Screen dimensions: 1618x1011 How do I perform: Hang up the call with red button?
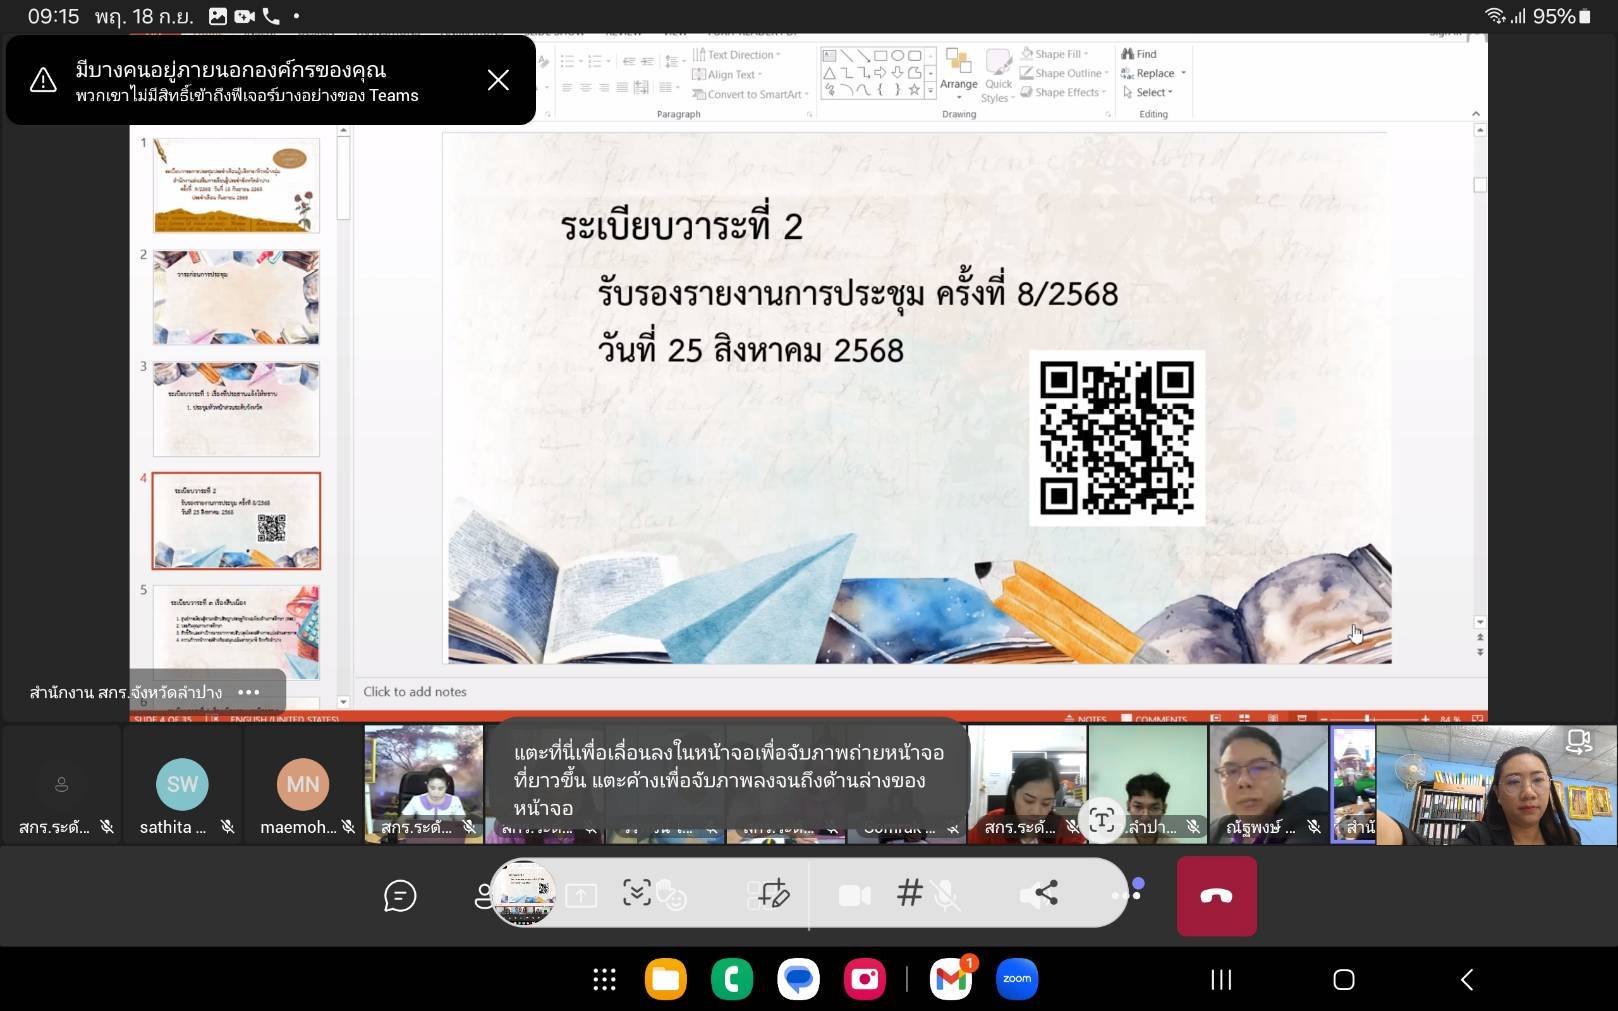click(x=1216, y=896)
